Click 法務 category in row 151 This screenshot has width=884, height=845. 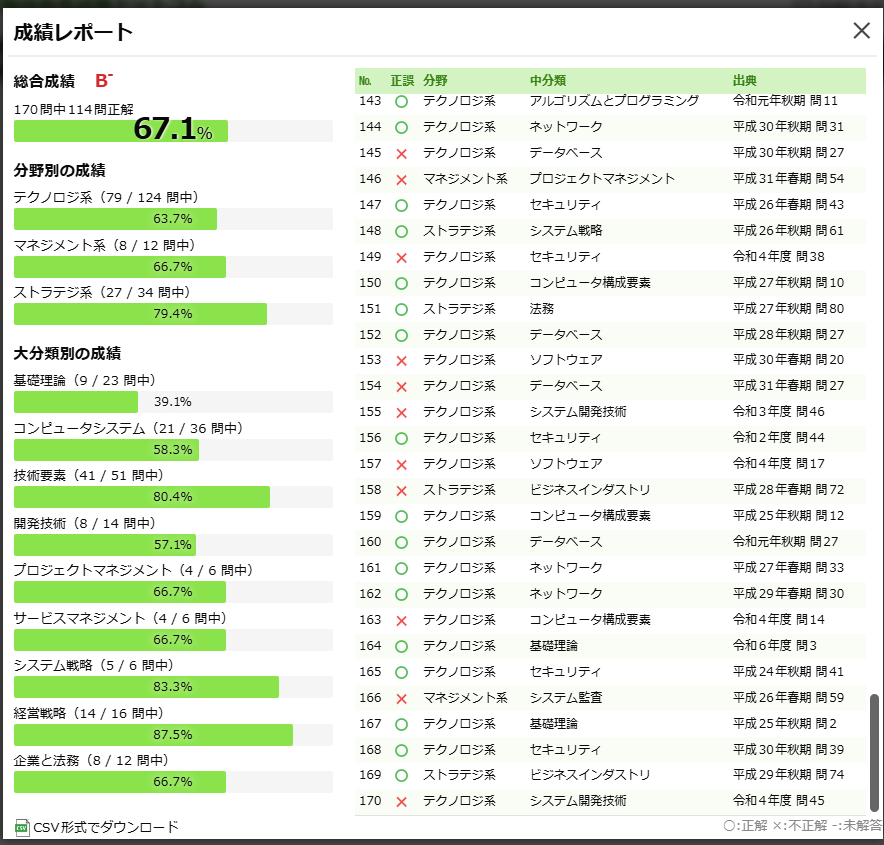[x=541, y=308]
